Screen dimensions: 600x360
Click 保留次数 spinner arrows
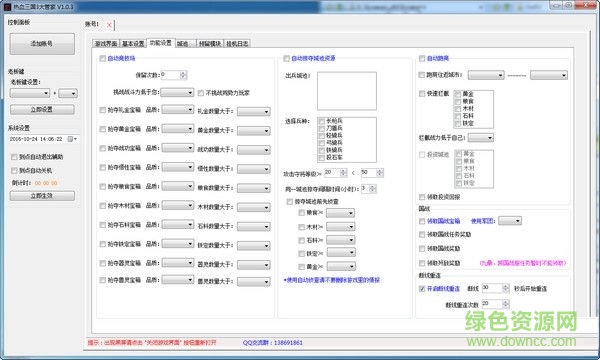(x=183, y=75)
